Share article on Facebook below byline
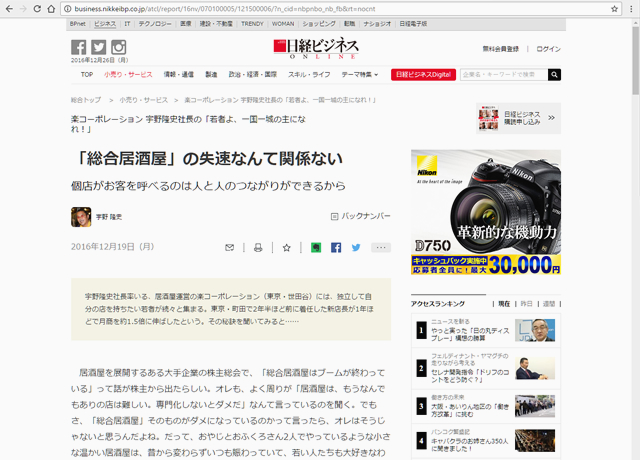Screen dimensions: 640x460 pyautogui.click(x=336, y=247)
